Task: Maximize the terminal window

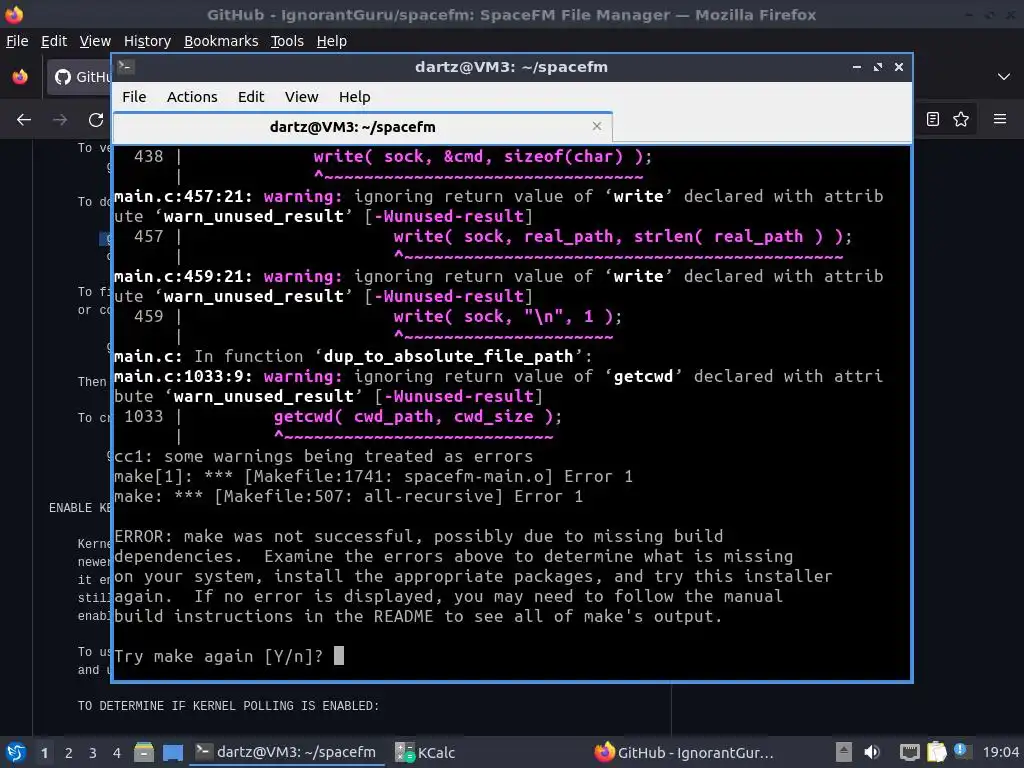Action: point(878,67)
